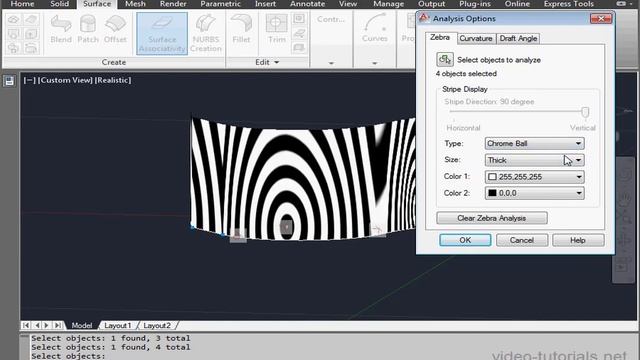Image resolution: width=640 pixels, height=360 pixels.
Task: Select the Layout1 tab
Action: click(x=118, y=325)
